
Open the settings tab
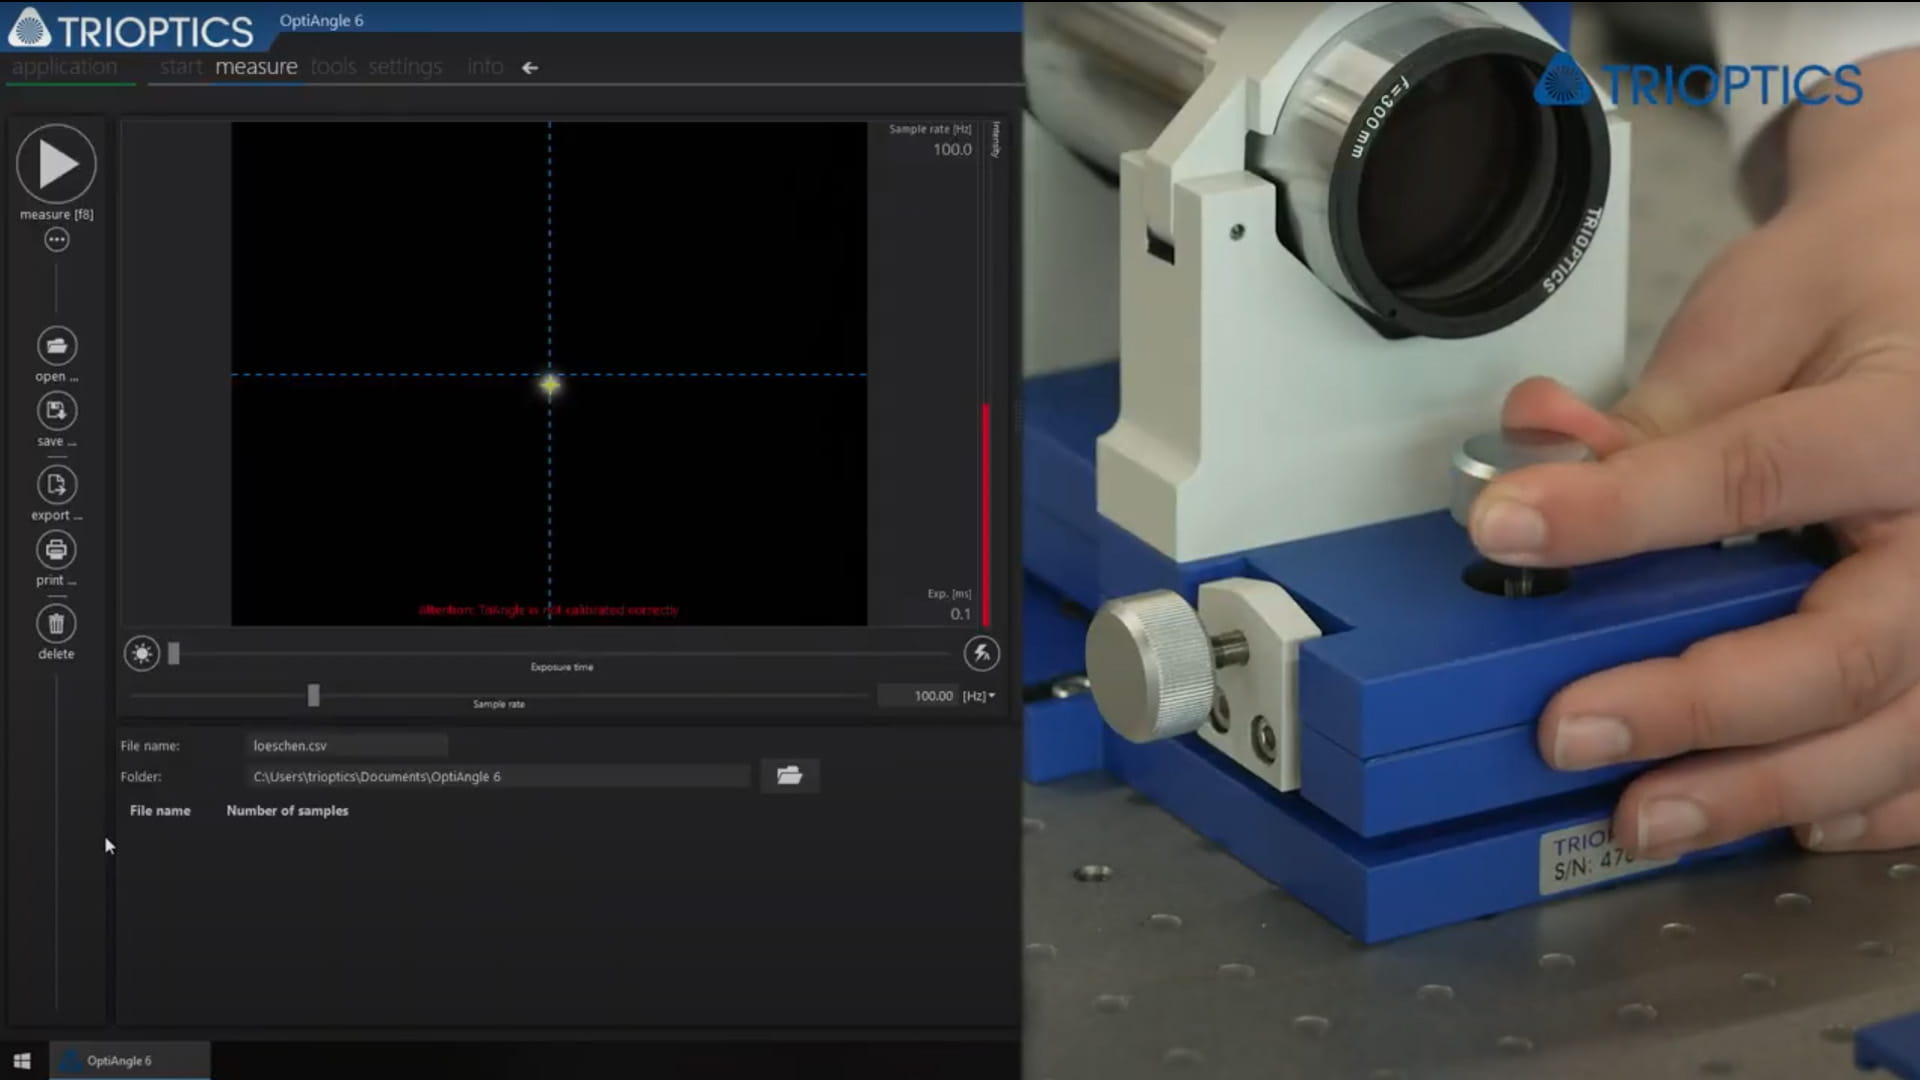pyautogui.click(x=405, y=67)
